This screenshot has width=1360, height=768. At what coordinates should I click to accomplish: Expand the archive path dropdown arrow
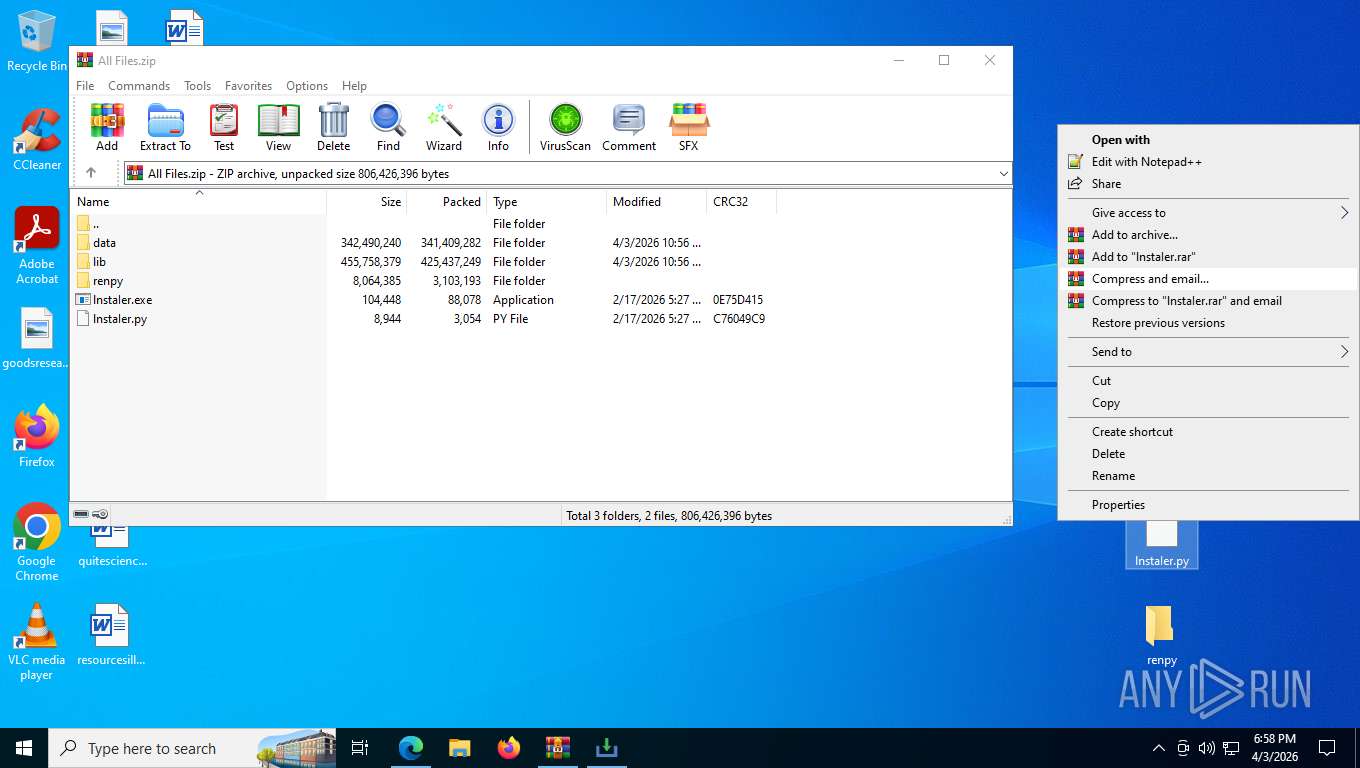pyautogui.click(x=1003, y=174)
